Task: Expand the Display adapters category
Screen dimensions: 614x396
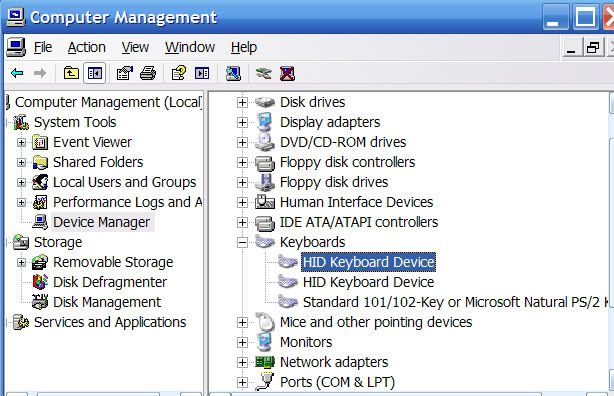Action: click(x=242, y=123)
